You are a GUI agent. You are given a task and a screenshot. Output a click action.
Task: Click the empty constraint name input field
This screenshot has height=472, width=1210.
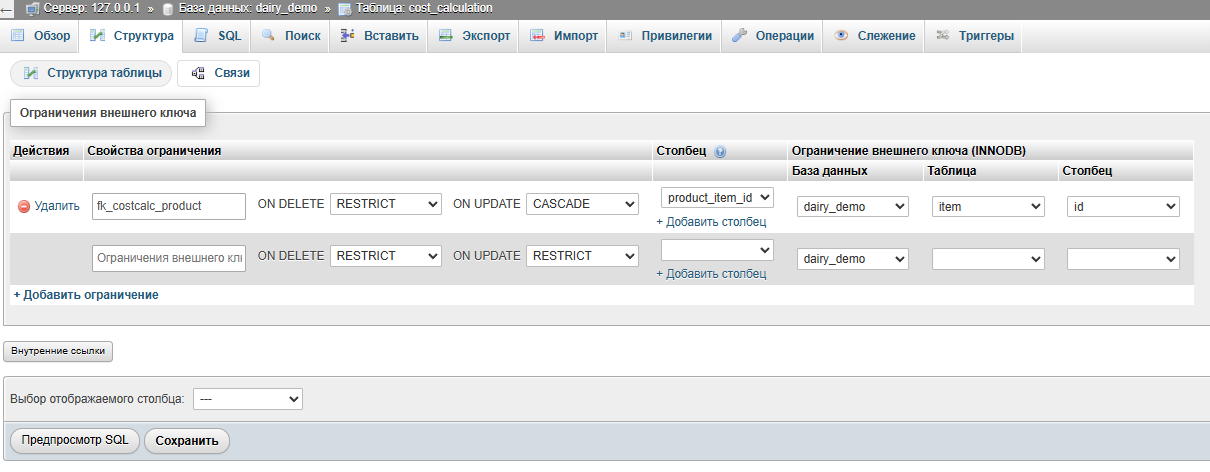point(168,258)
